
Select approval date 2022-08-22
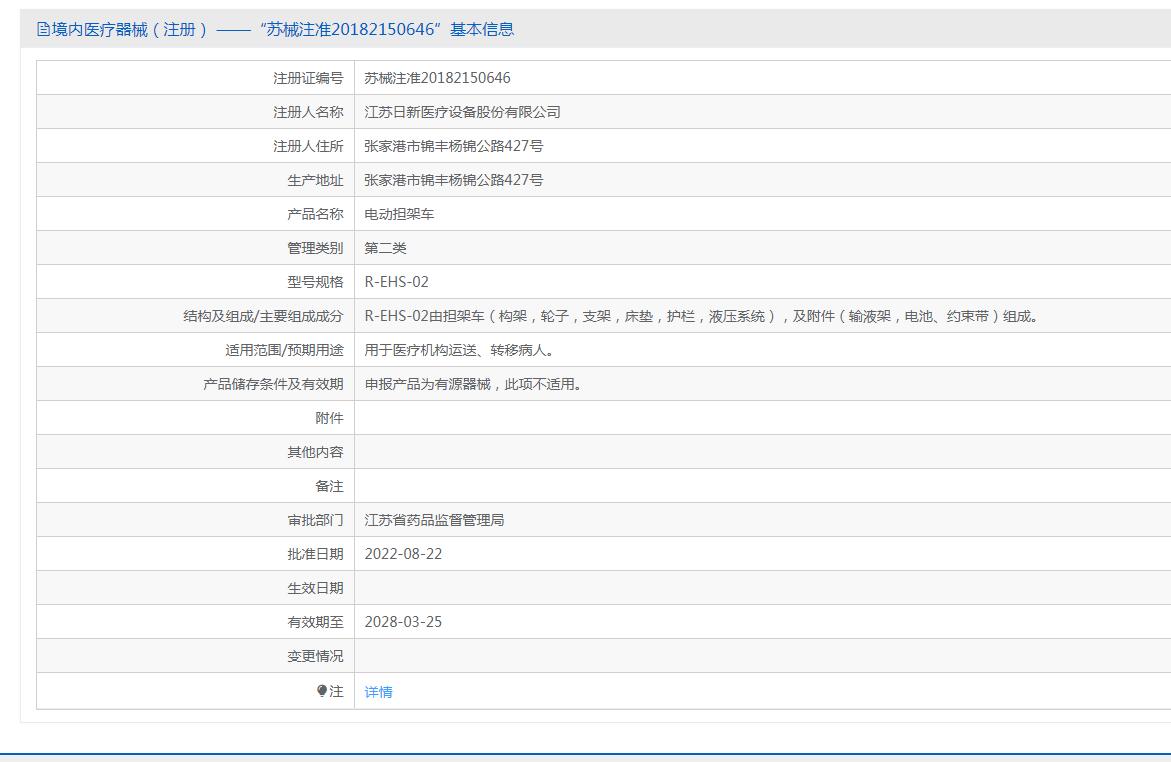pos(403,554)
